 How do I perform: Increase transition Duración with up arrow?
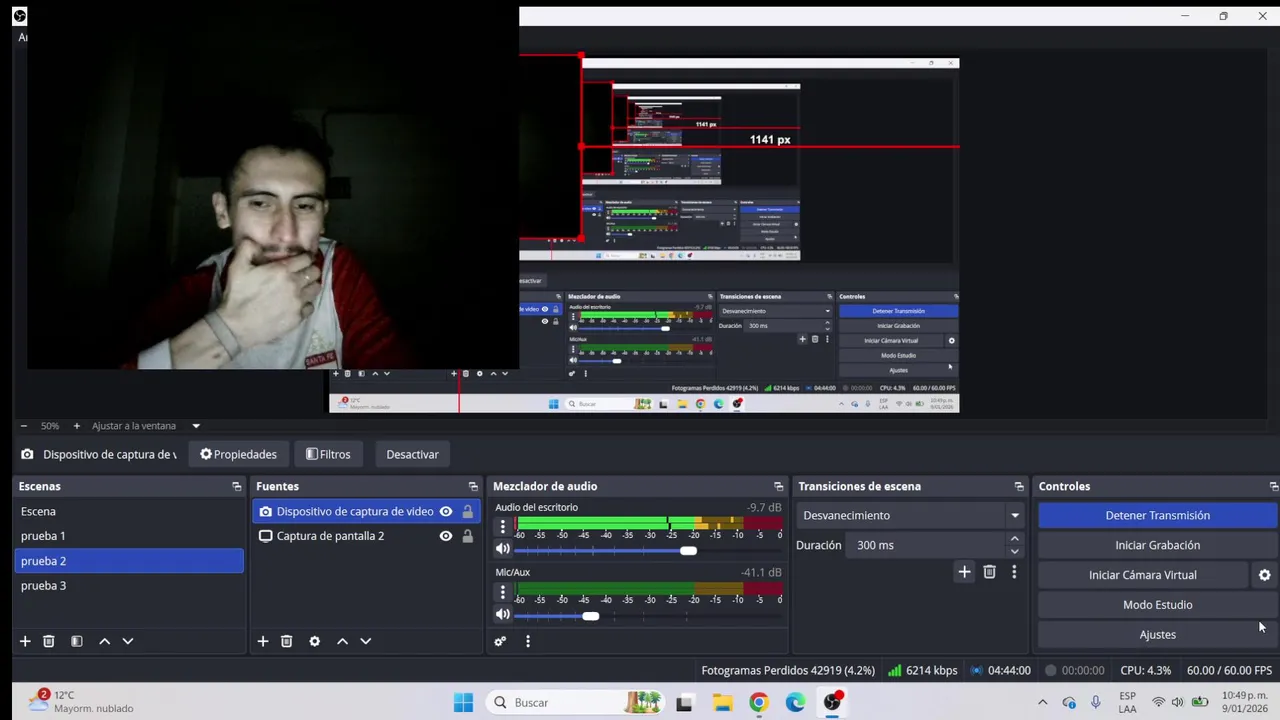coord(1014,539)
